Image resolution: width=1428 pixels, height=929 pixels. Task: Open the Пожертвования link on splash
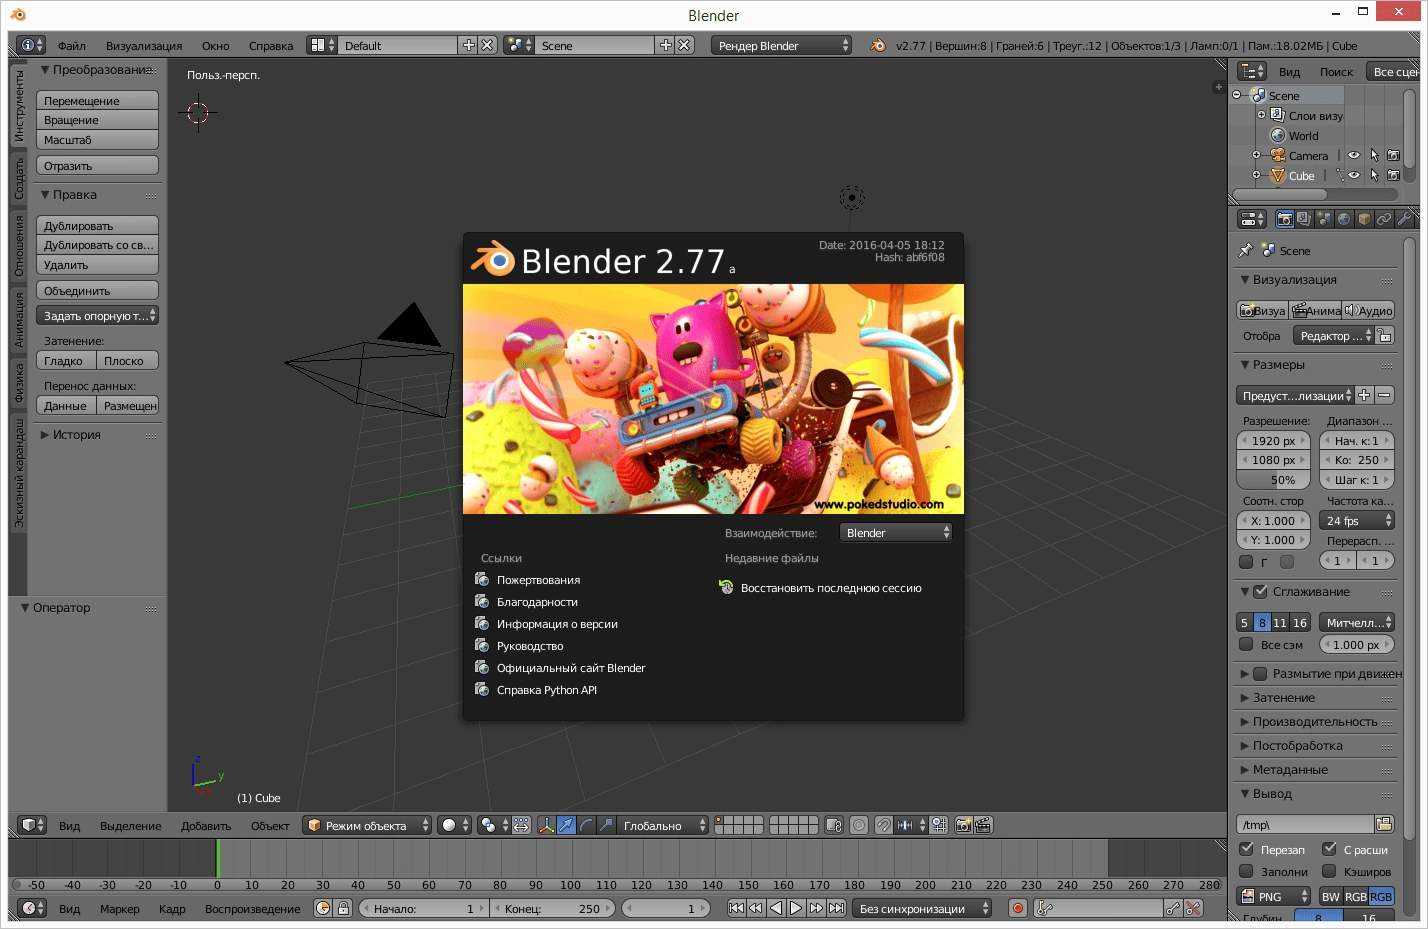(x=538, y=580)
